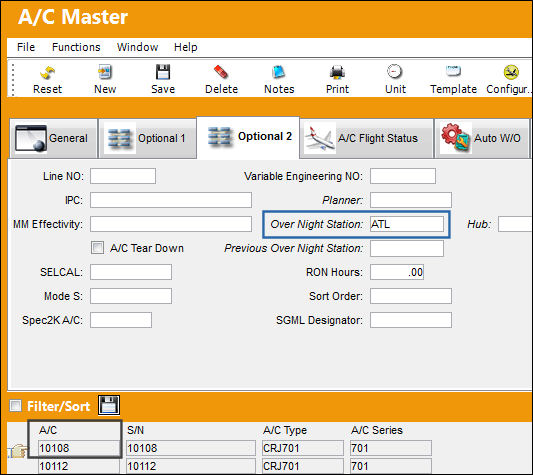Click the Hub input field
This screenshot has width=533, height=475.
(515, 224)
